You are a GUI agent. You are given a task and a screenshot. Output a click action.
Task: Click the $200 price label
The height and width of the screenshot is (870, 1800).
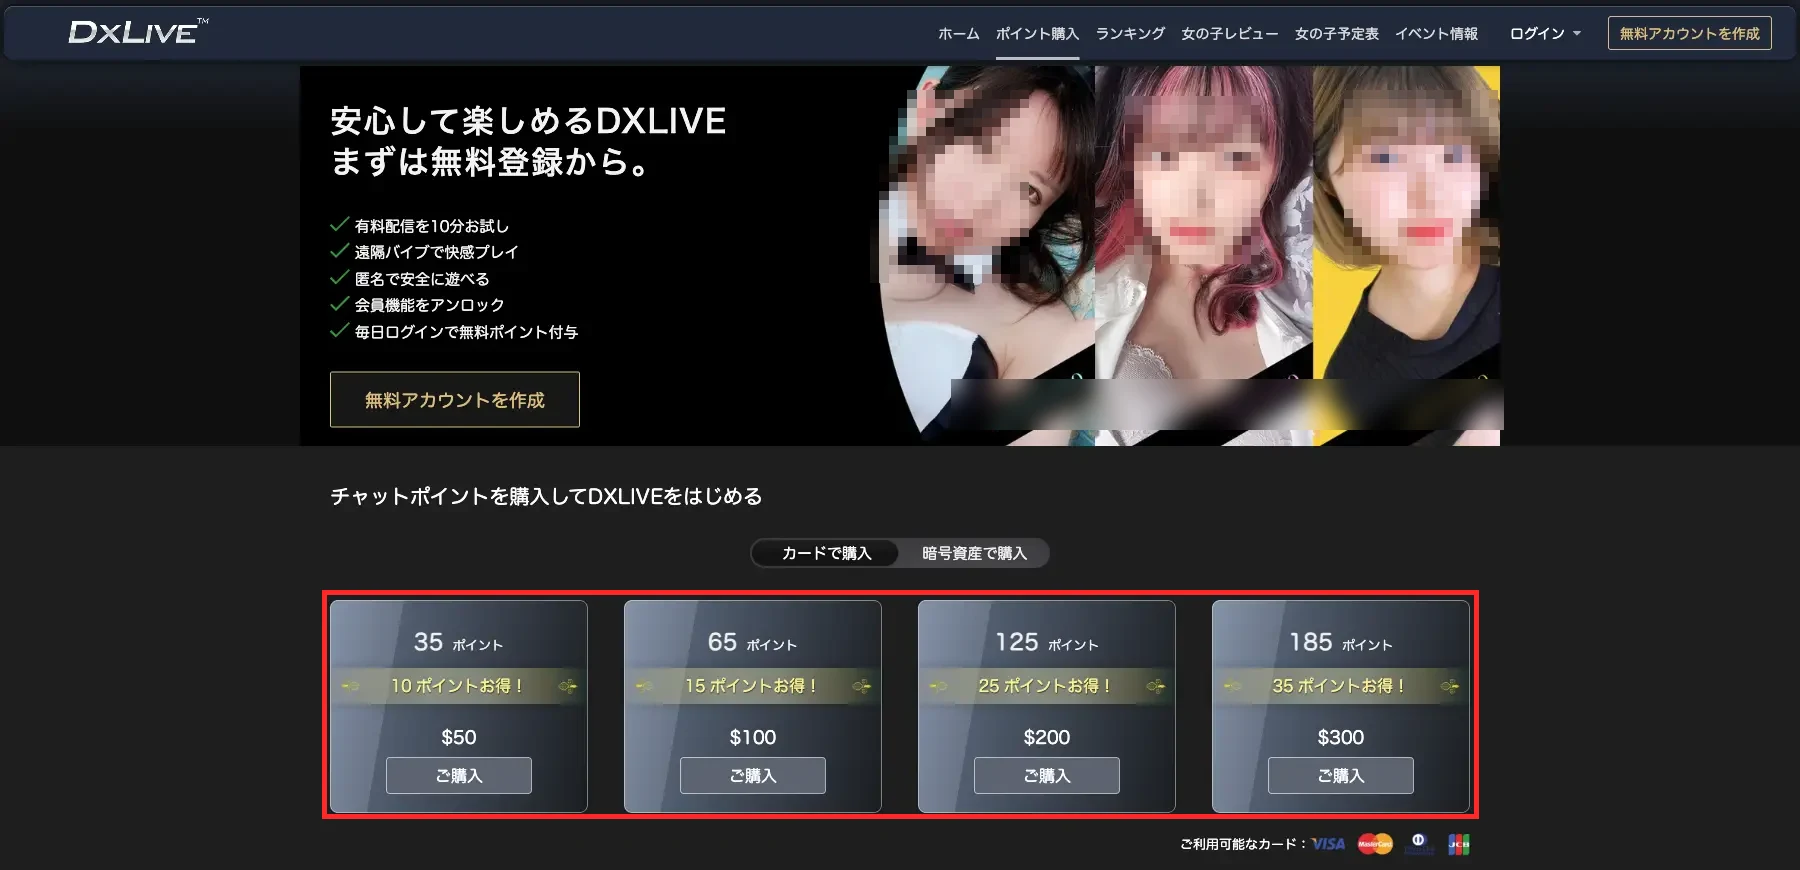click(x=1047, y=737)
